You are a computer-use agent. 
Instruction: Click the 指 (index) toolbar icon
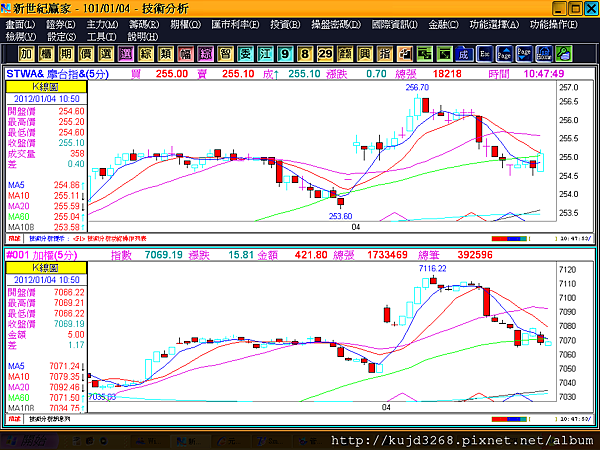coord(385,54)
